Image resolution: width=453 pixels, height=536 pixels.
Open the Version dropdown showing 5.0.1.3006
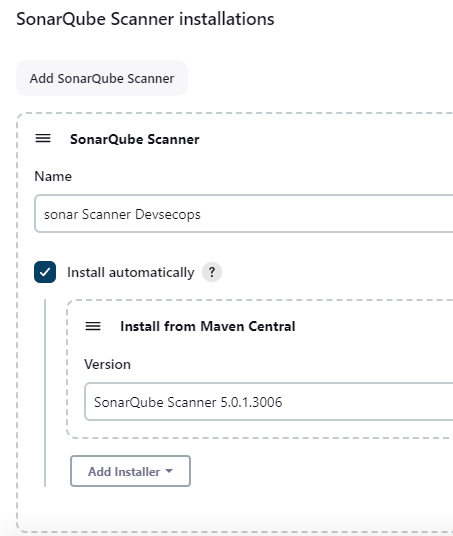pos(269,402)
